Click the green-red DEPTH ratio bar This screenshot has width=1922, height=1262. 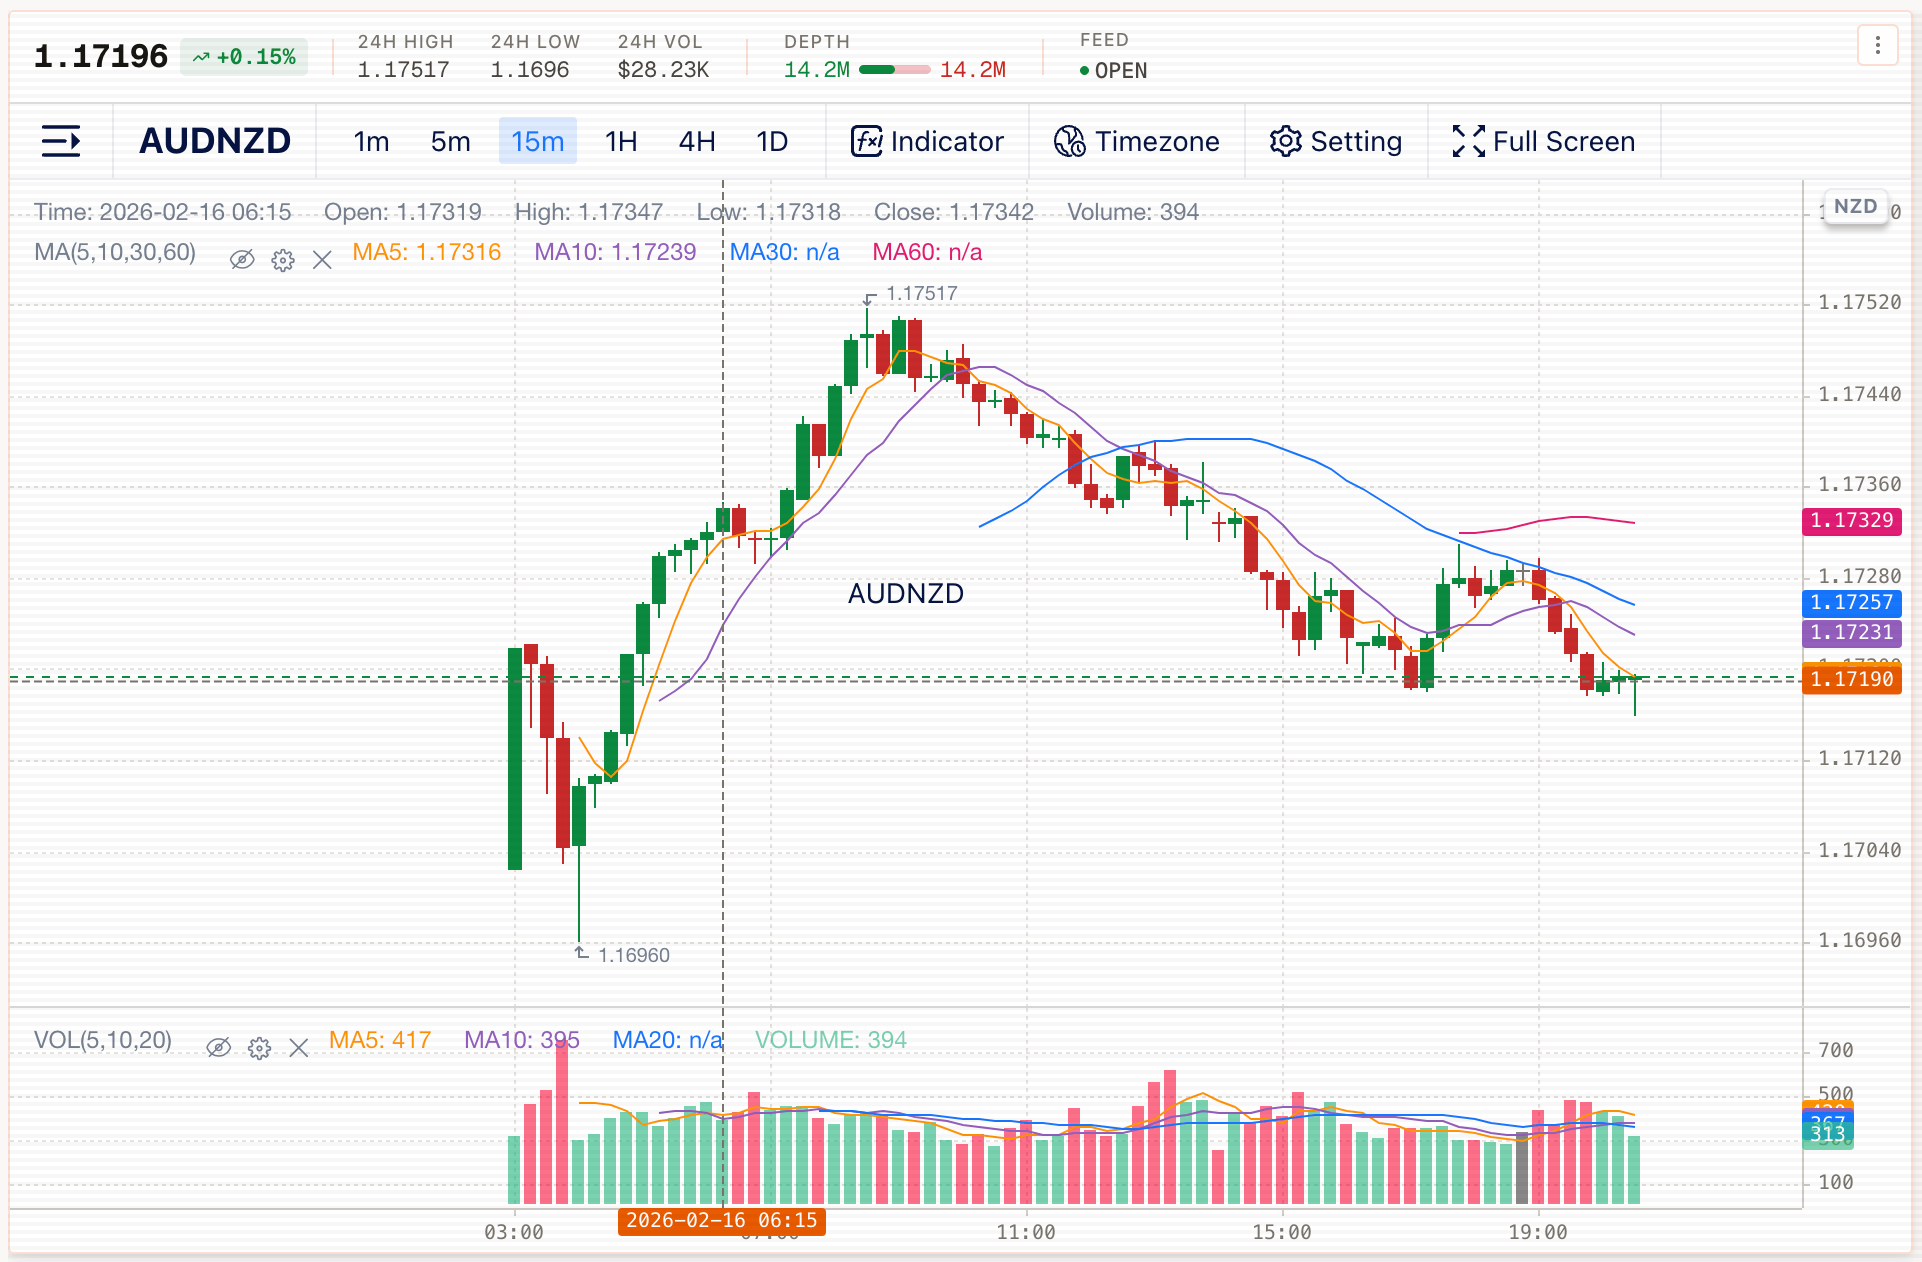[x=893, y=70]
